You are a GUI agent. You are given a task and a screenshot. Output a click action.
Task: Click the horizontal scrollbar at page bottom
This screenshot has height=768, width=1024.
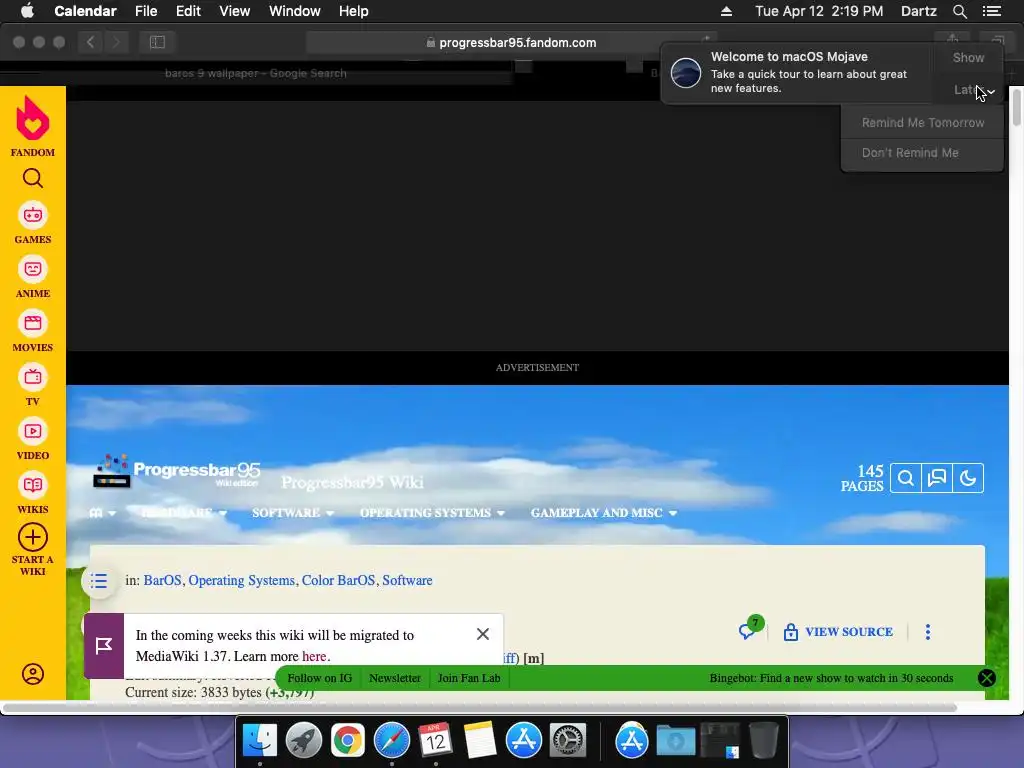point(480,708)
